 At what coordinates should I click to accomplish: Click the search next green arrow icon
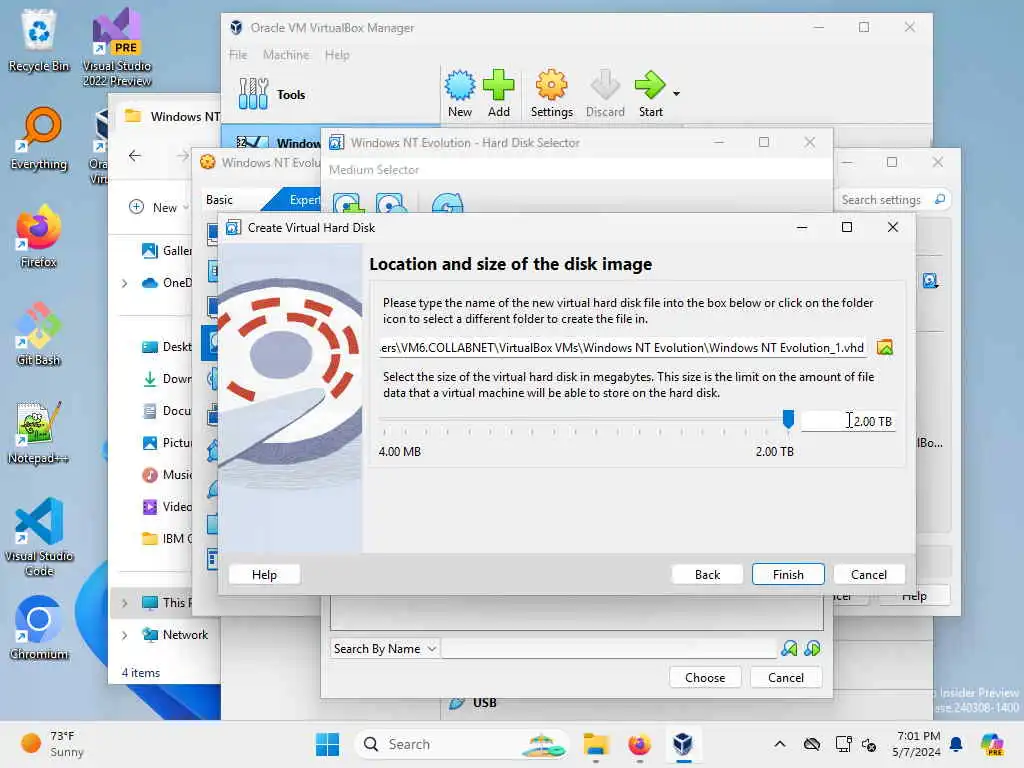(812, 648)
